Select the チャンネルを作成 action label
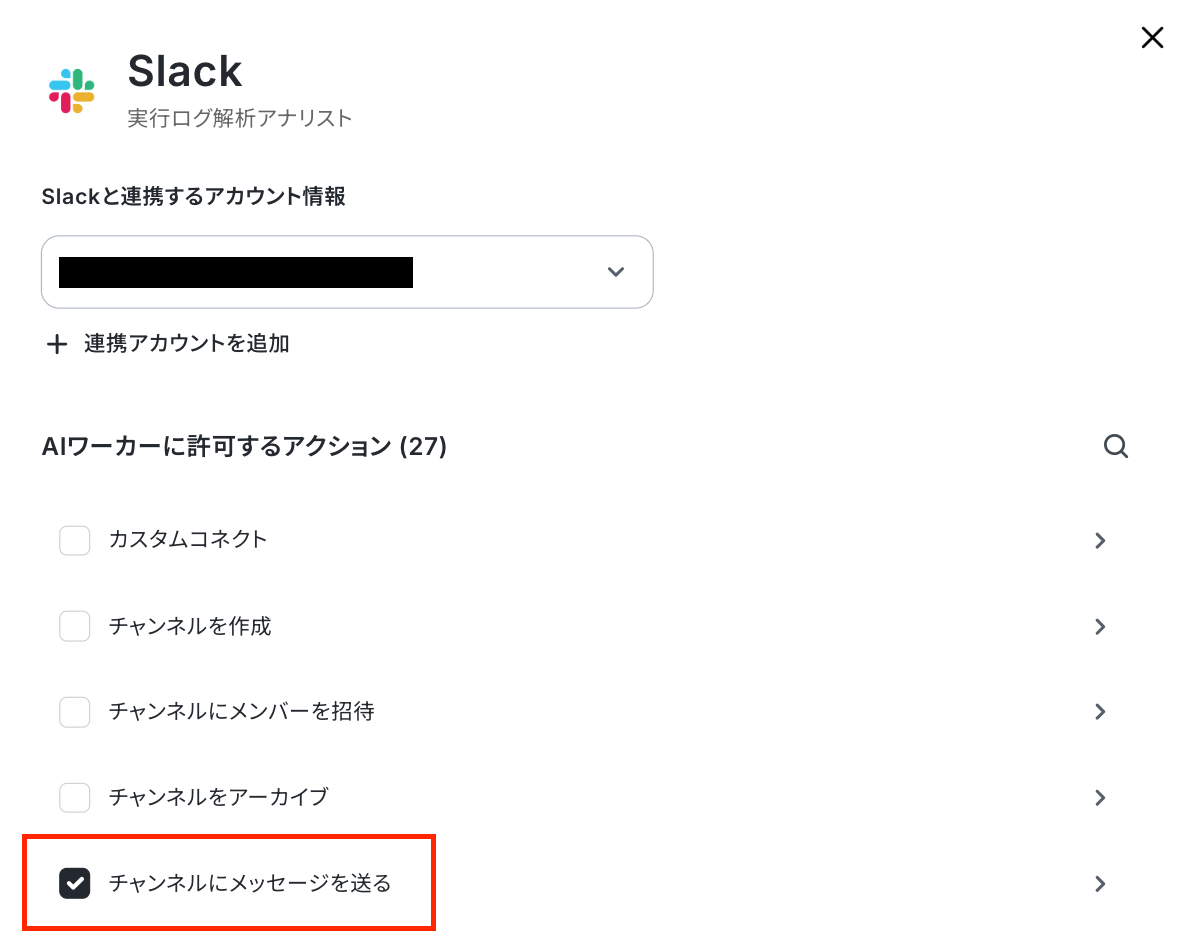This screenshot has width=1196, height=944. pos(190,626)
